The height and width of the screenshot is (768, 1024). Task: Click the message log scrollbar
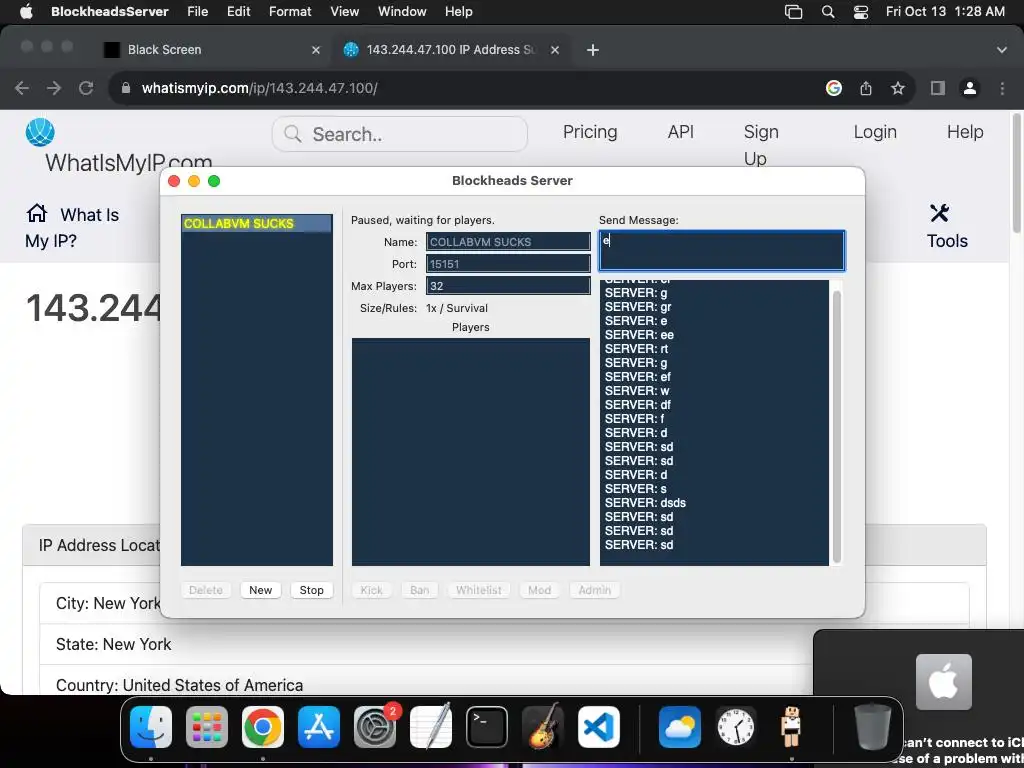tap(837, 426)
